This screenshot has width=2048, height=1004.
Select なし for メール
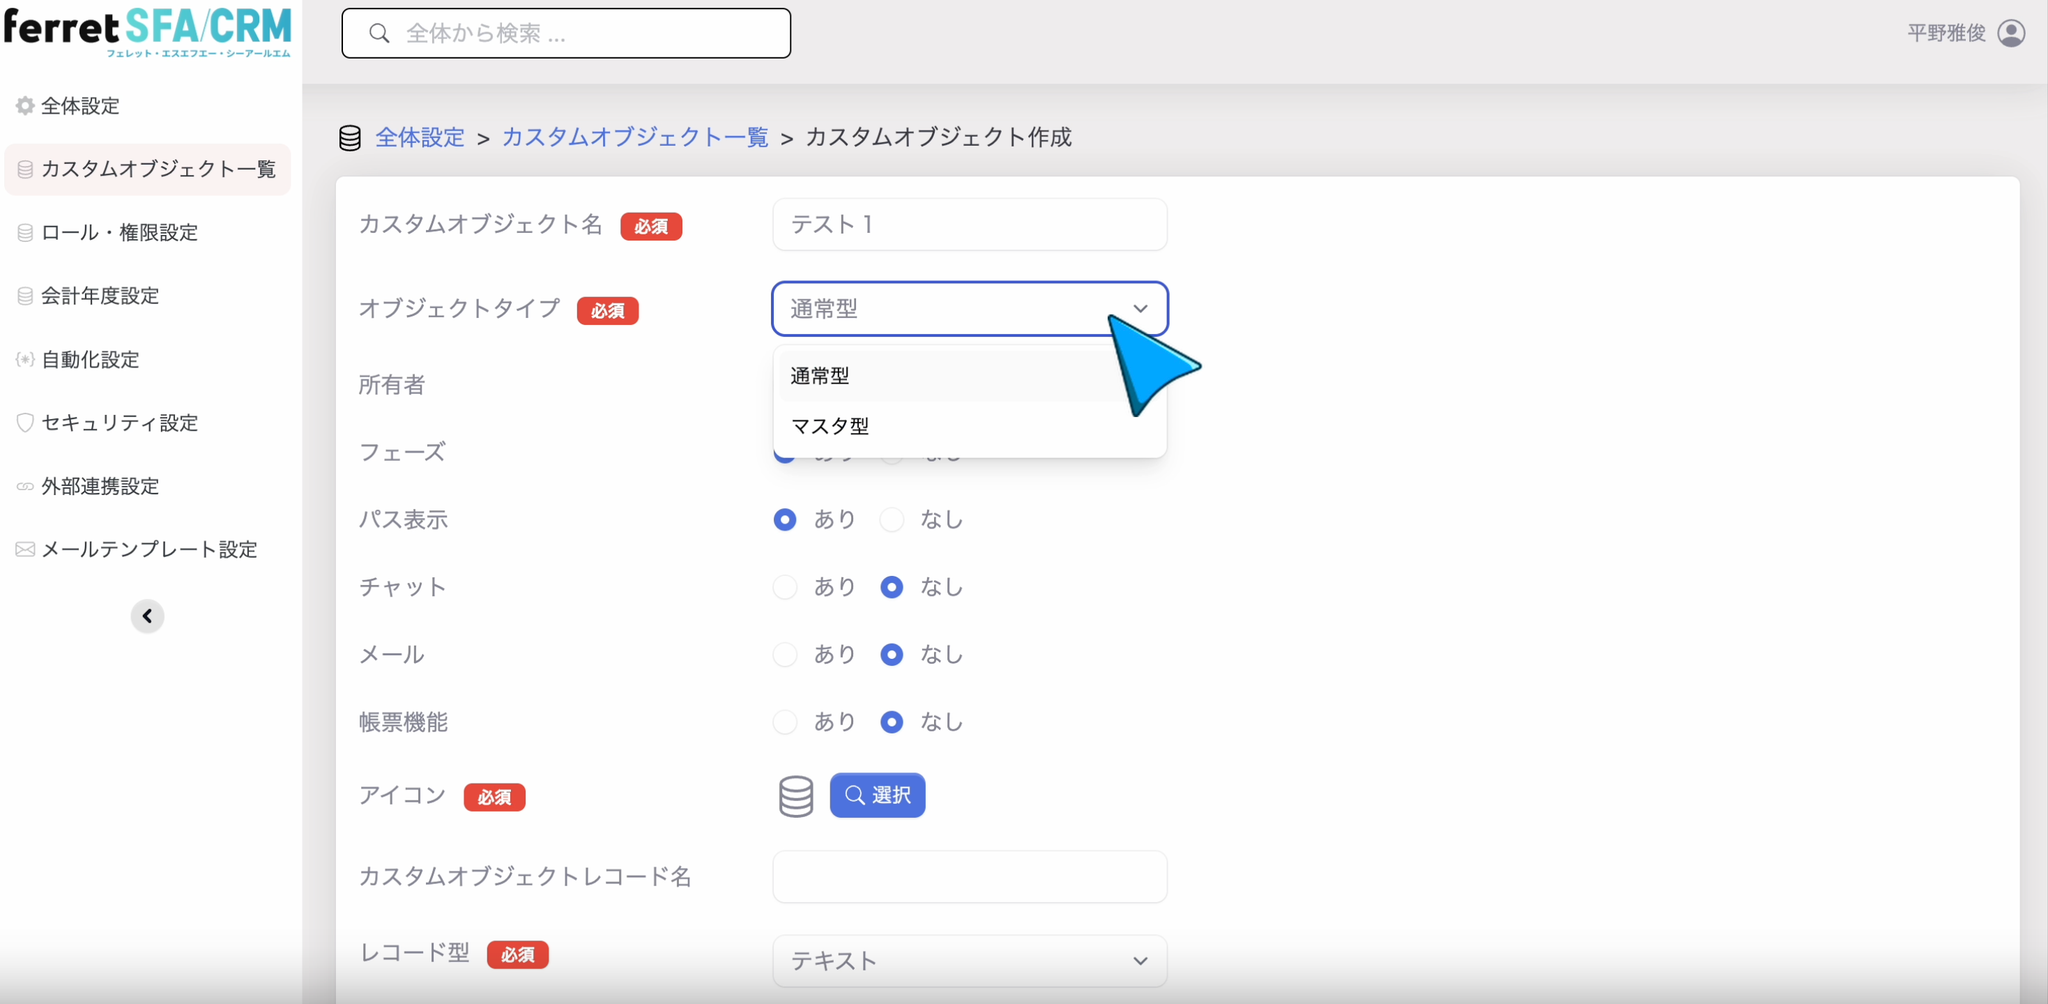tap(892, 654)
